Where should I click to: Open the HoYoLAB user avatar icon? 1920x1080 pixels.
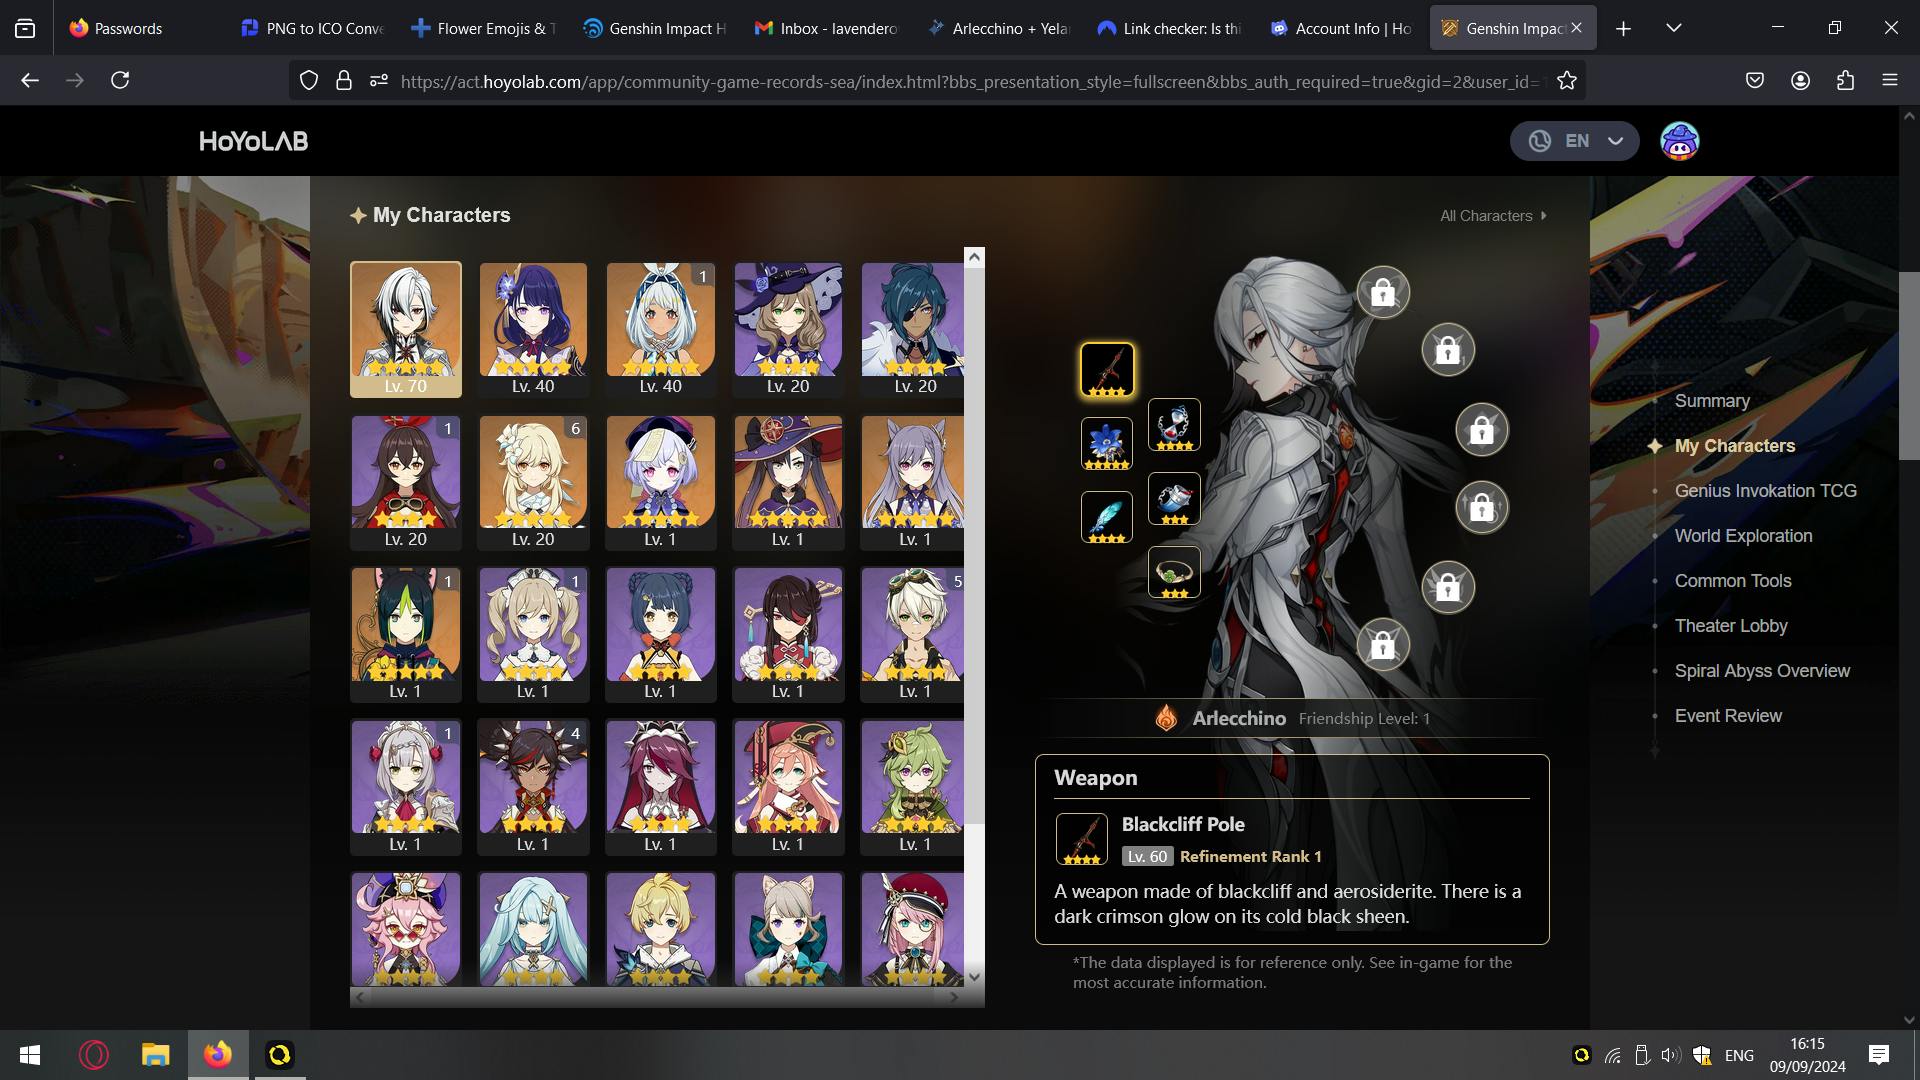[1679, 141]
